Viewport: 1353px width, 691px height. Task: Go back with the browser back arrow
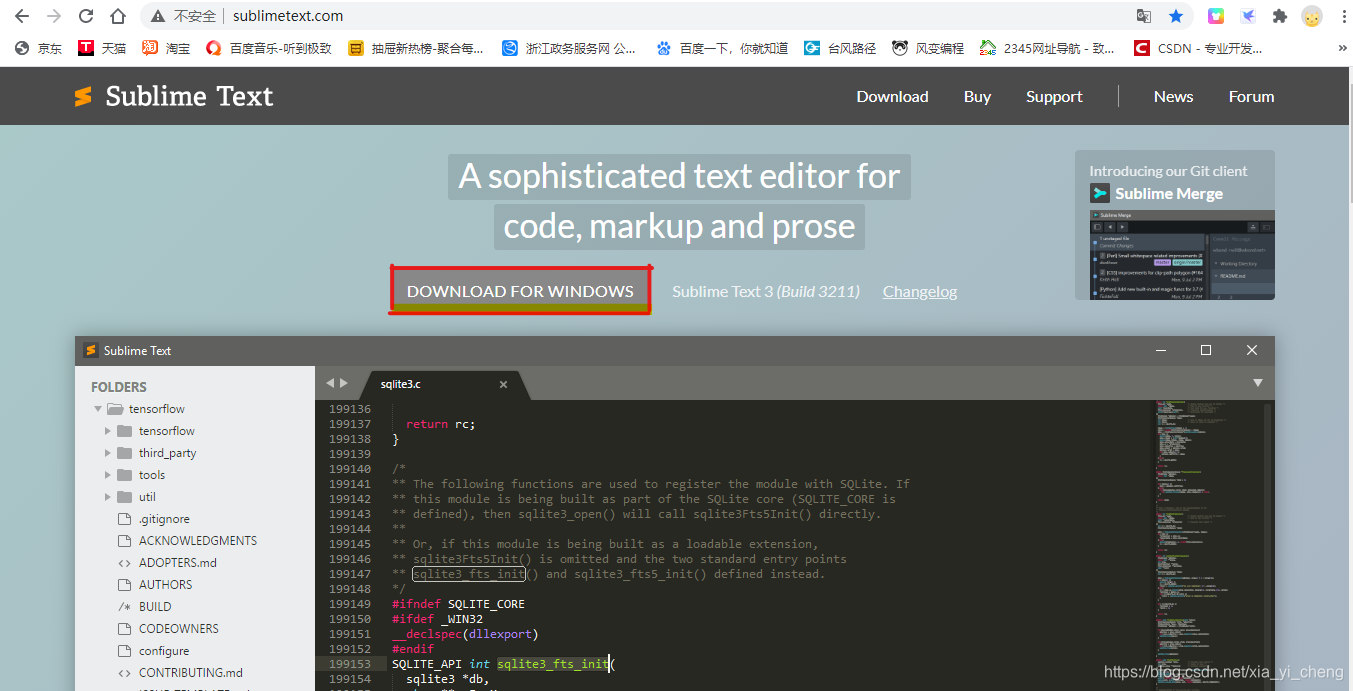coord(22,16)
